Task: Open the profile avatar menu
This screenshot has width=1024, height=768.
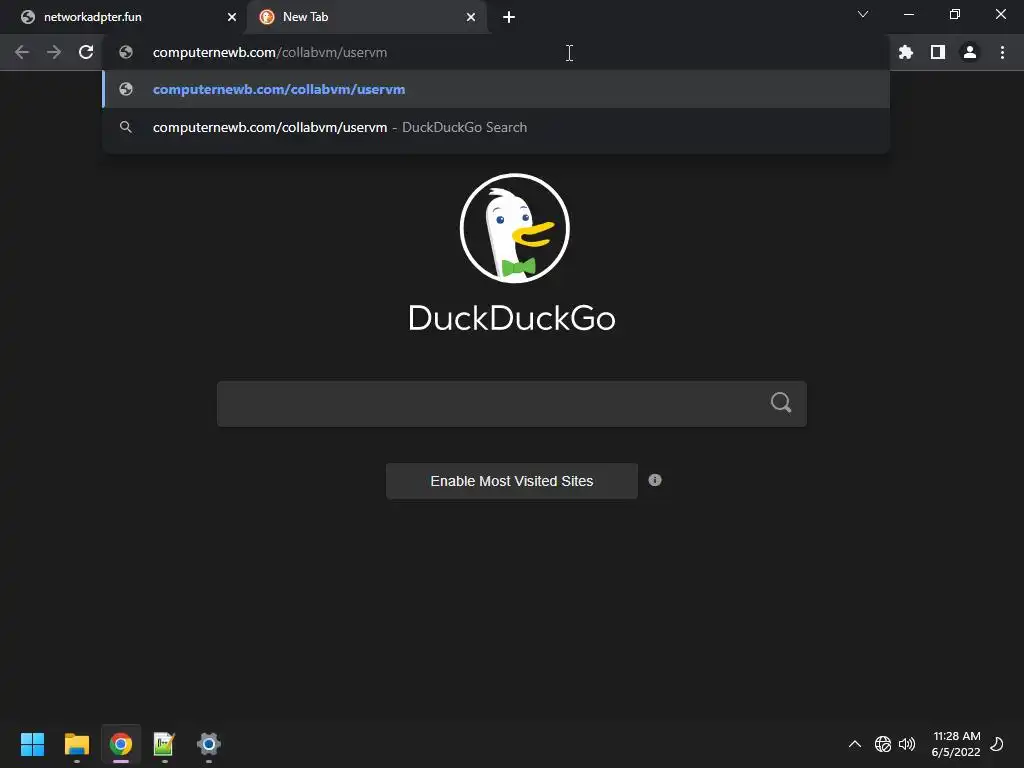Action: click(970, 52)
